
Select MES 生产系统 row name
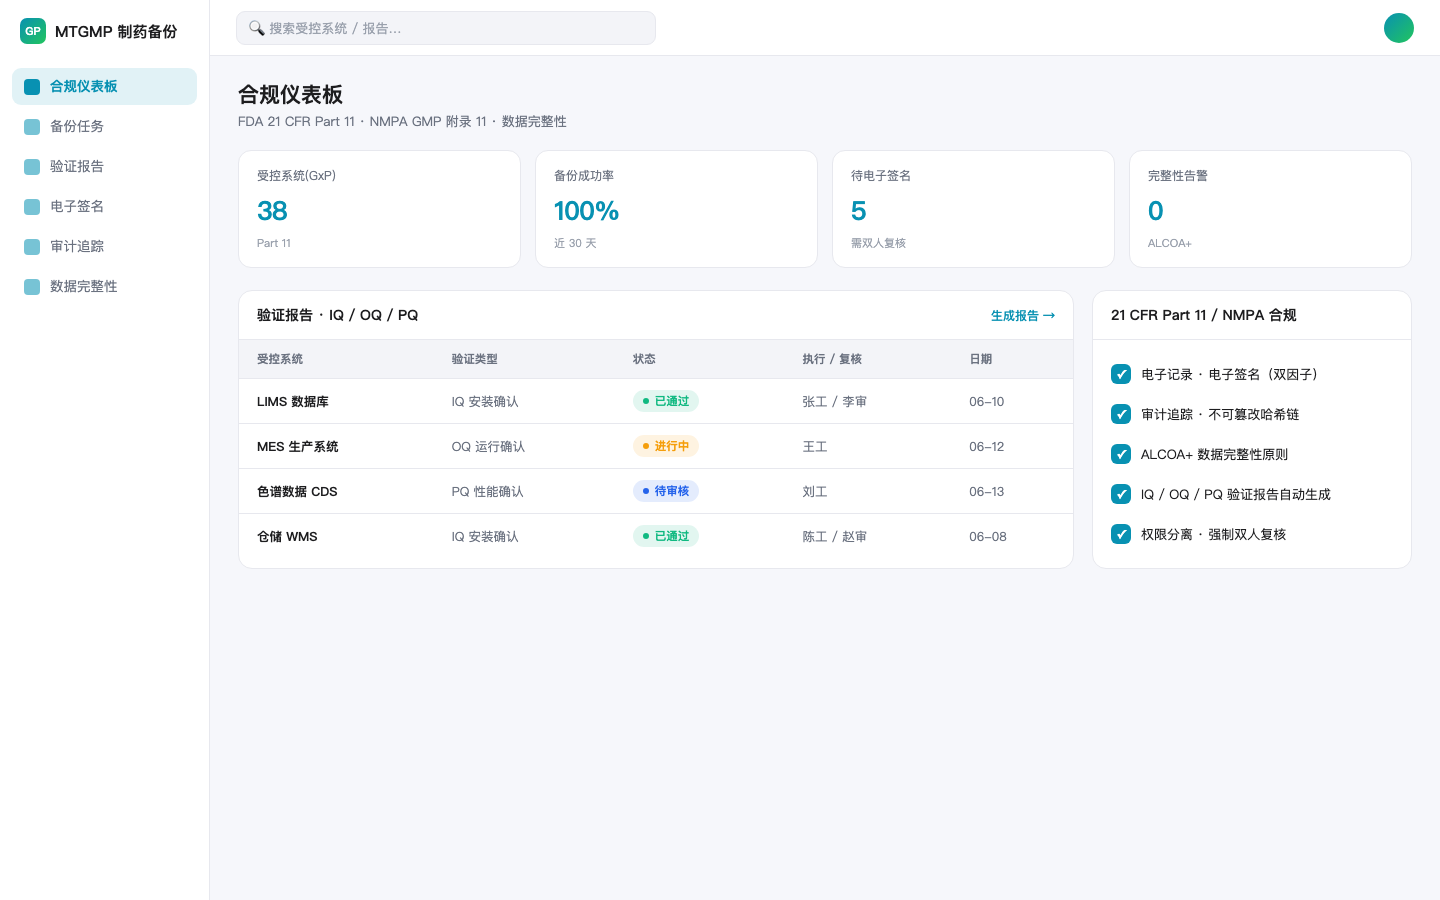298,447
